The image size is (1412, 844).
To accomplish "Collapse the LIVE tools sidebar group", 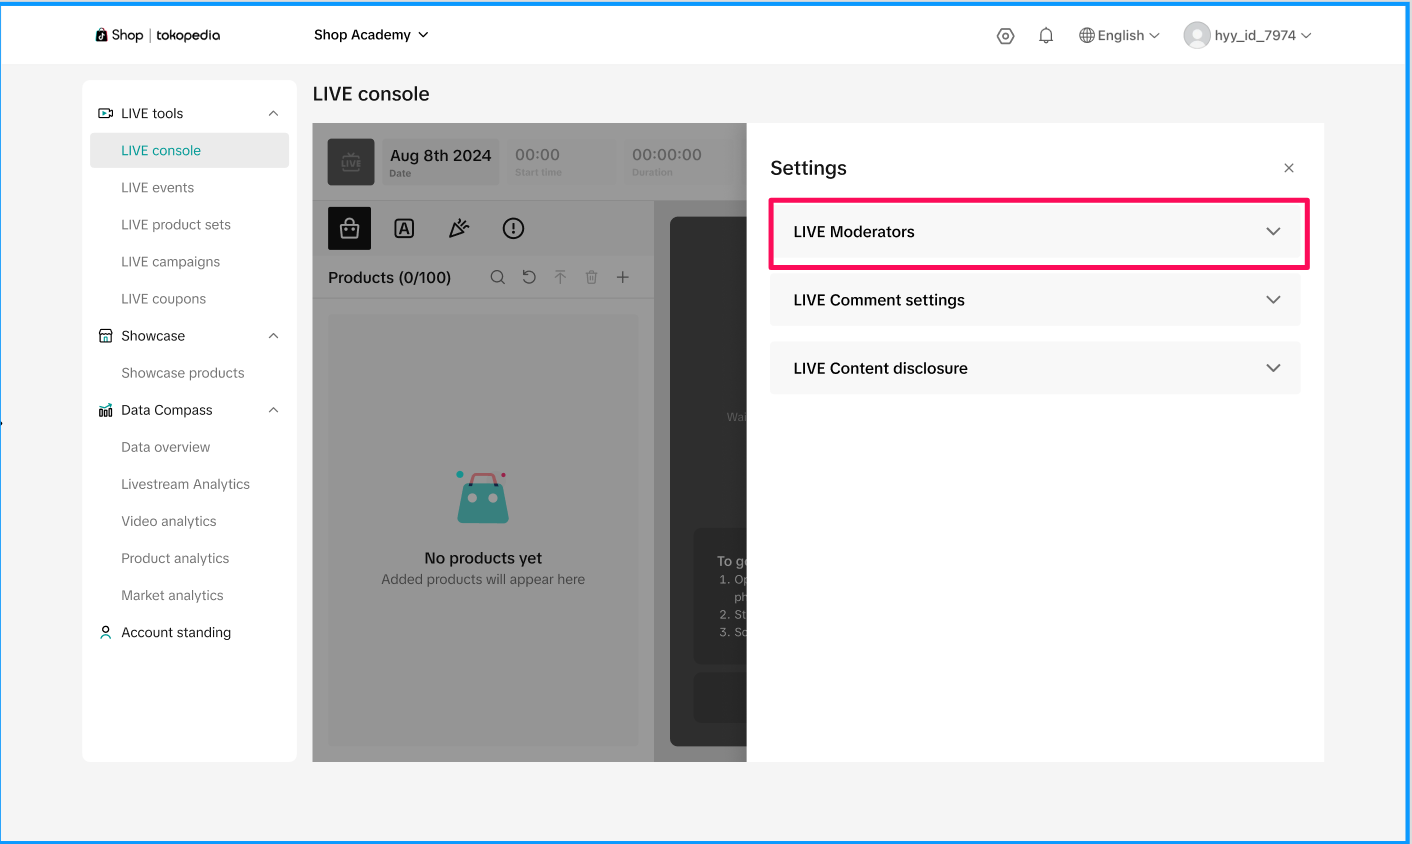I will pos(273,114).
